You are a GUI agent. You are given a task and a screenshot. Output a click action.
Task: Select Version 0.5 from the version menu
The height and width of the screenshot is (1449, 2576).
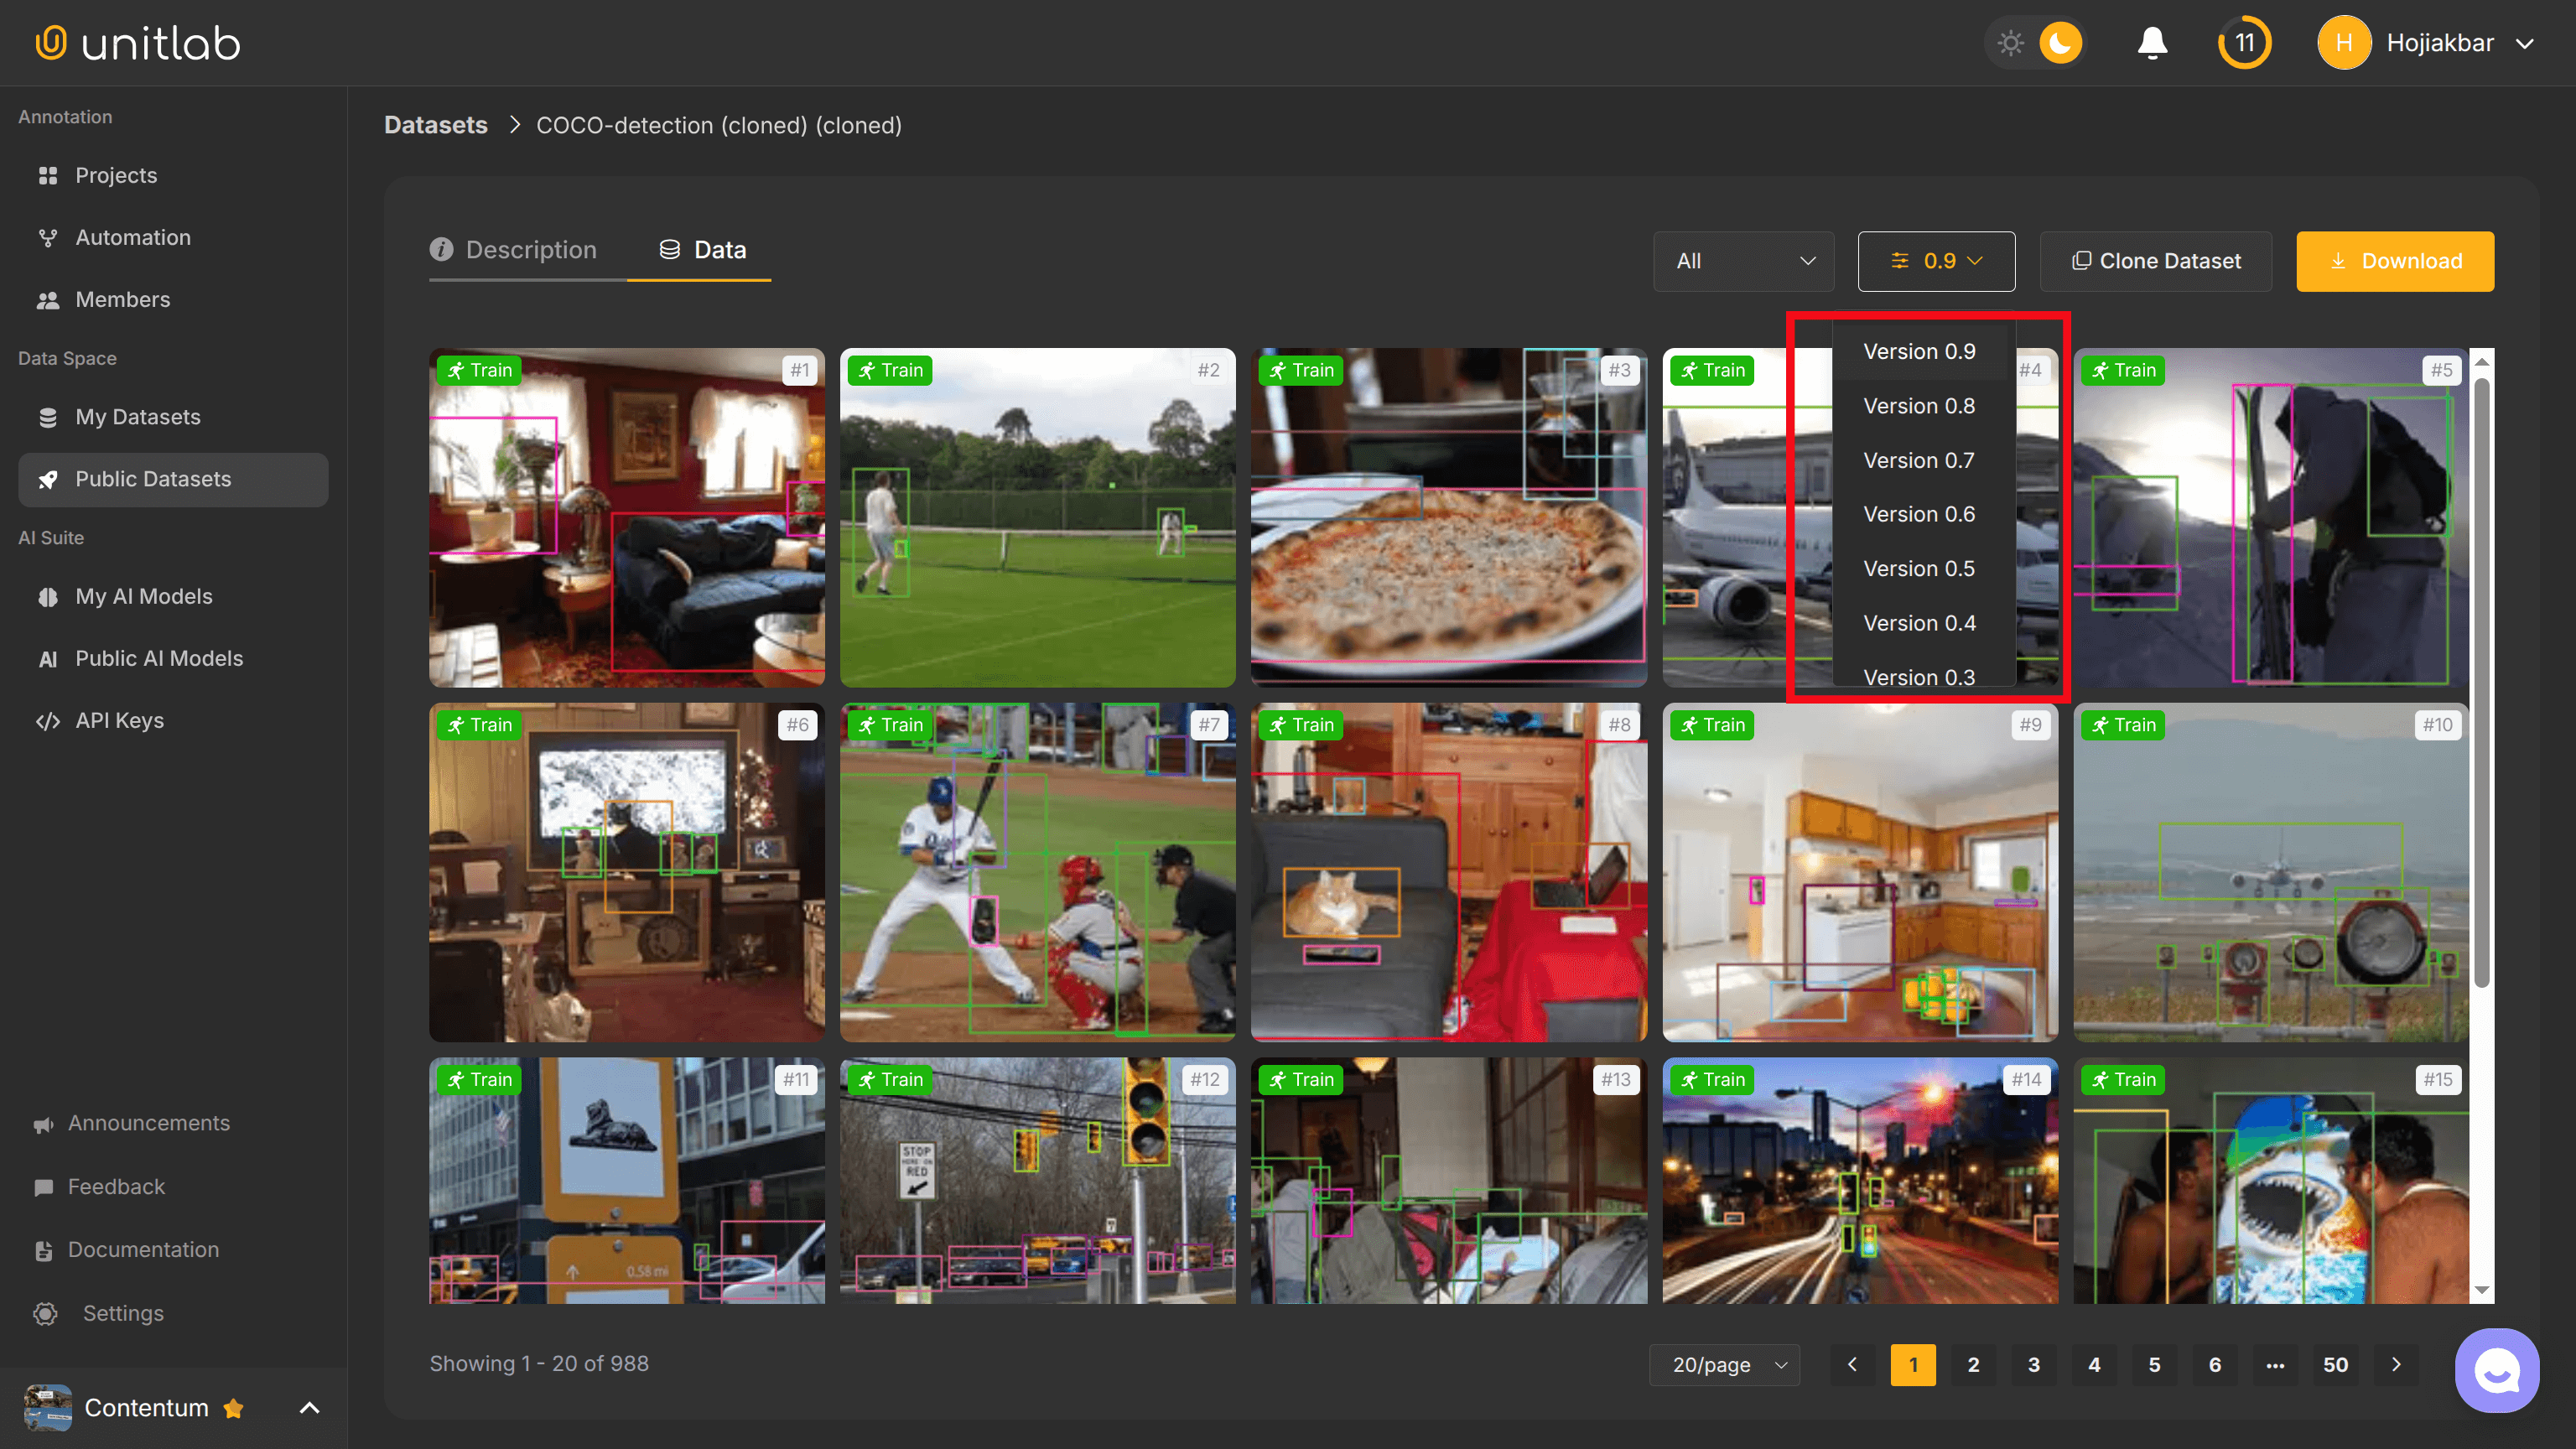tap(1918, 568)
